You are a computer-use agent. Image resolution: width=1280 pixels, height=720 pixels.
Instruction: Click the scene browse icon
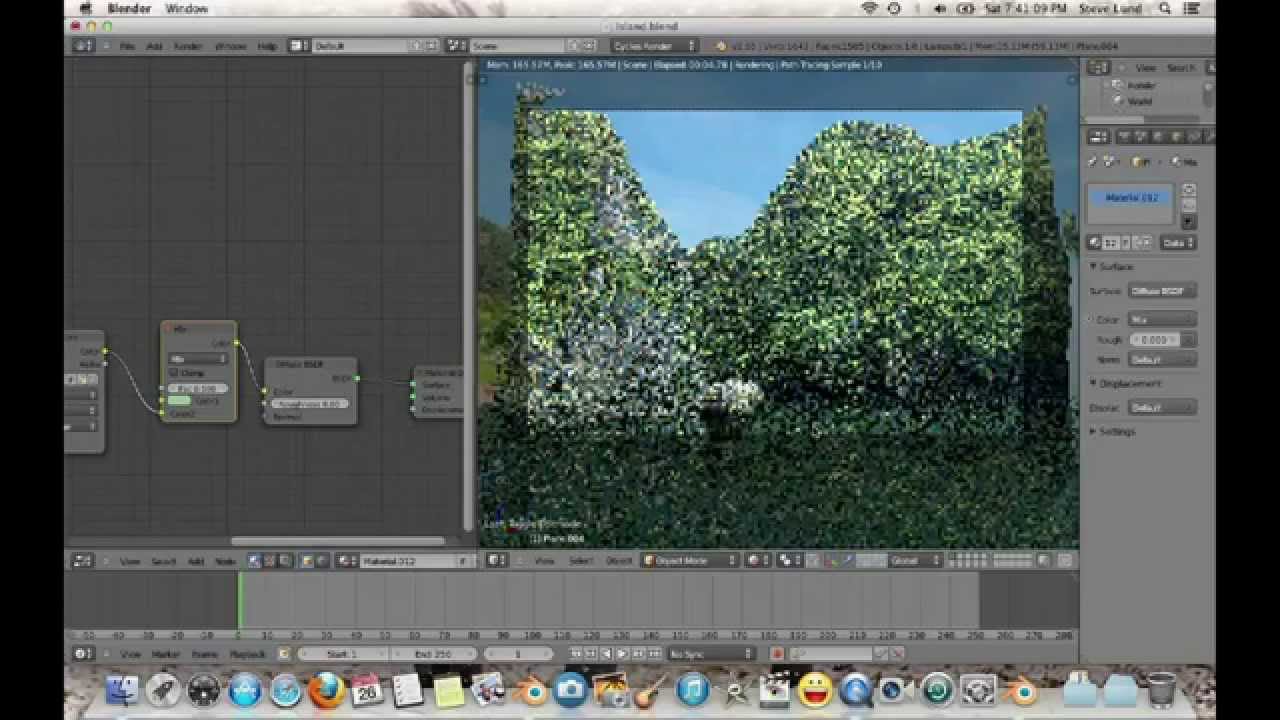point(457,46)
